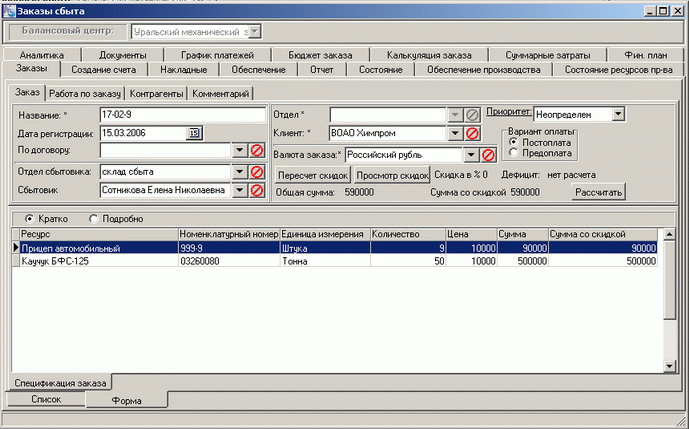This screenshot has height=429, width=689.
Task: Click the table scrollbar down arrow
Action: [x=669, y=366]
